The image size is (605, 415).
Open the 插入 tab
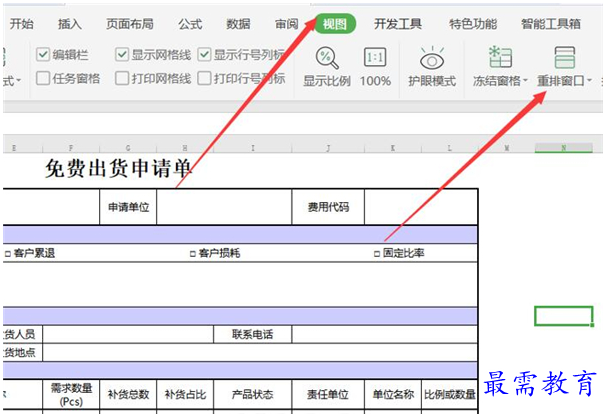tap(70, 24)
